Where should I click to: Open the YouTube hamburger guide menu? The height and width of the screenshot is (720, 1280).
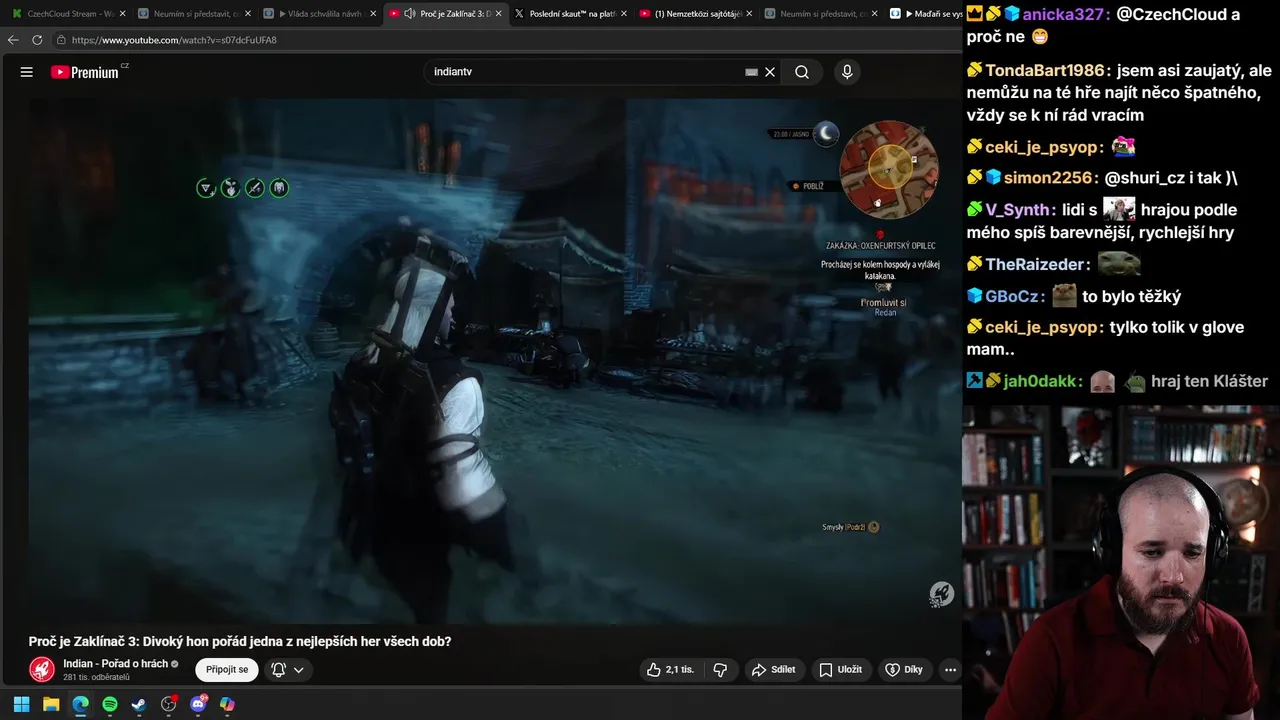coord(27,72)
